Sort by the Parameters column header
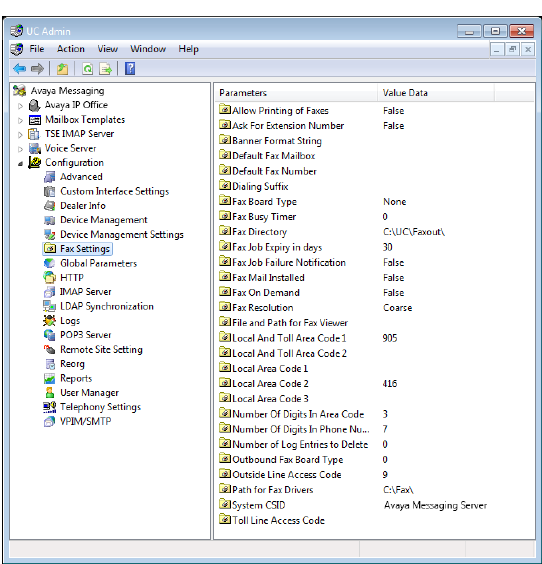The height and width of the screenshot is (564, 542). click(x=296, y=93)
